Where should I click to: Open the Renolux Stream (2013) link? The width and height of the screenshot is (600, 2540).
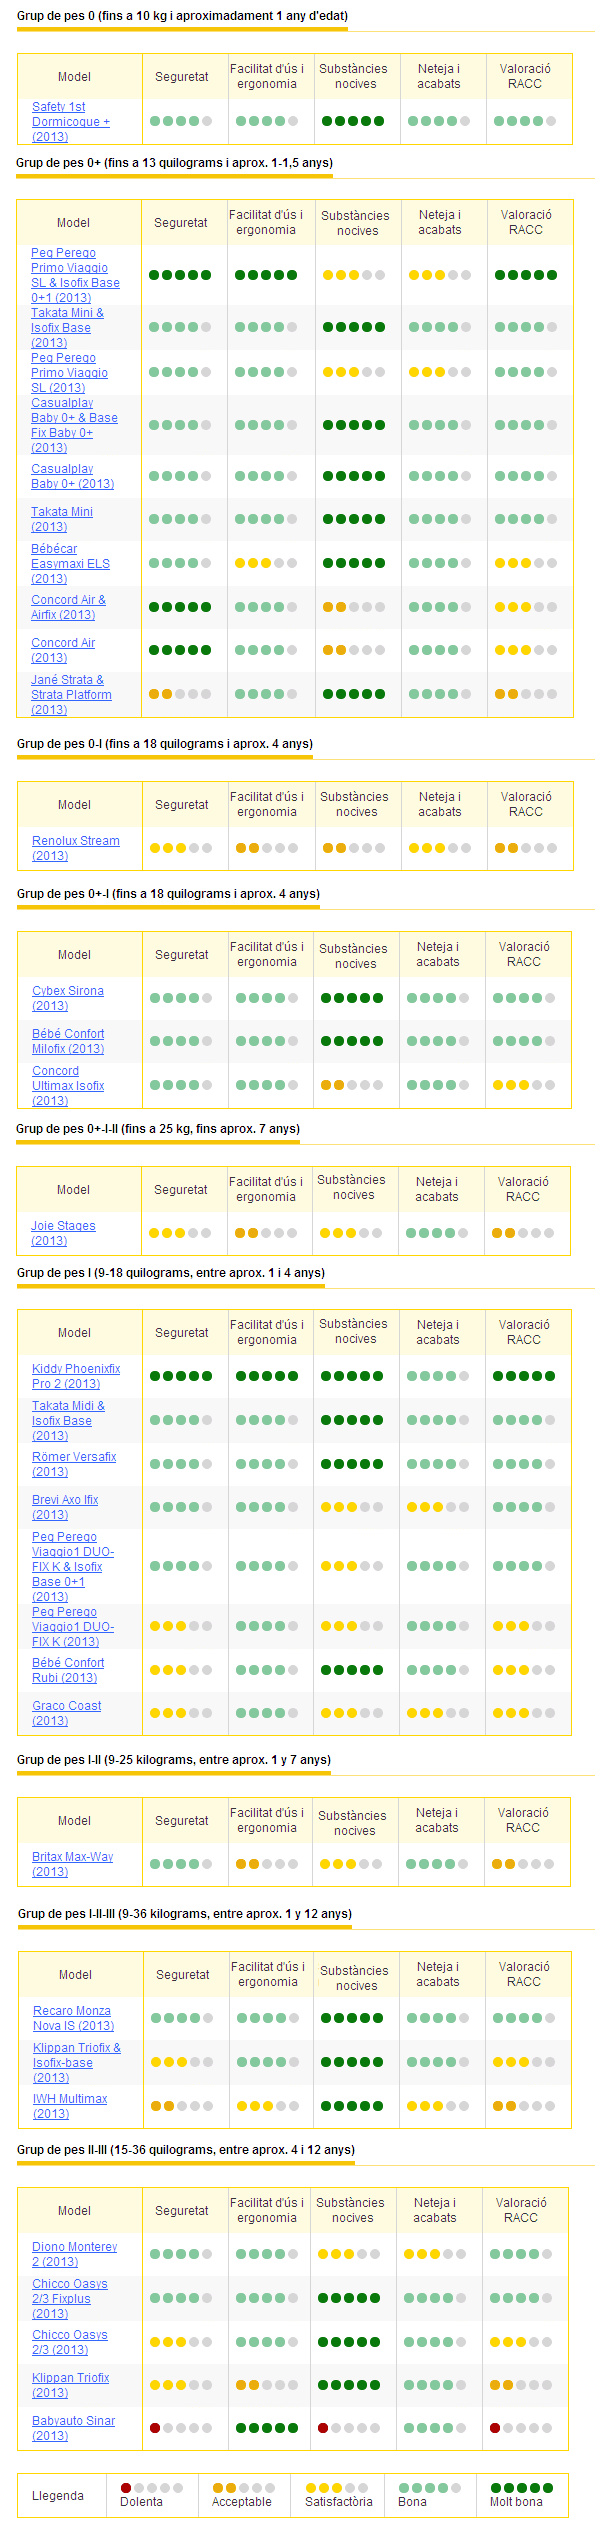[x=76, y=848]
